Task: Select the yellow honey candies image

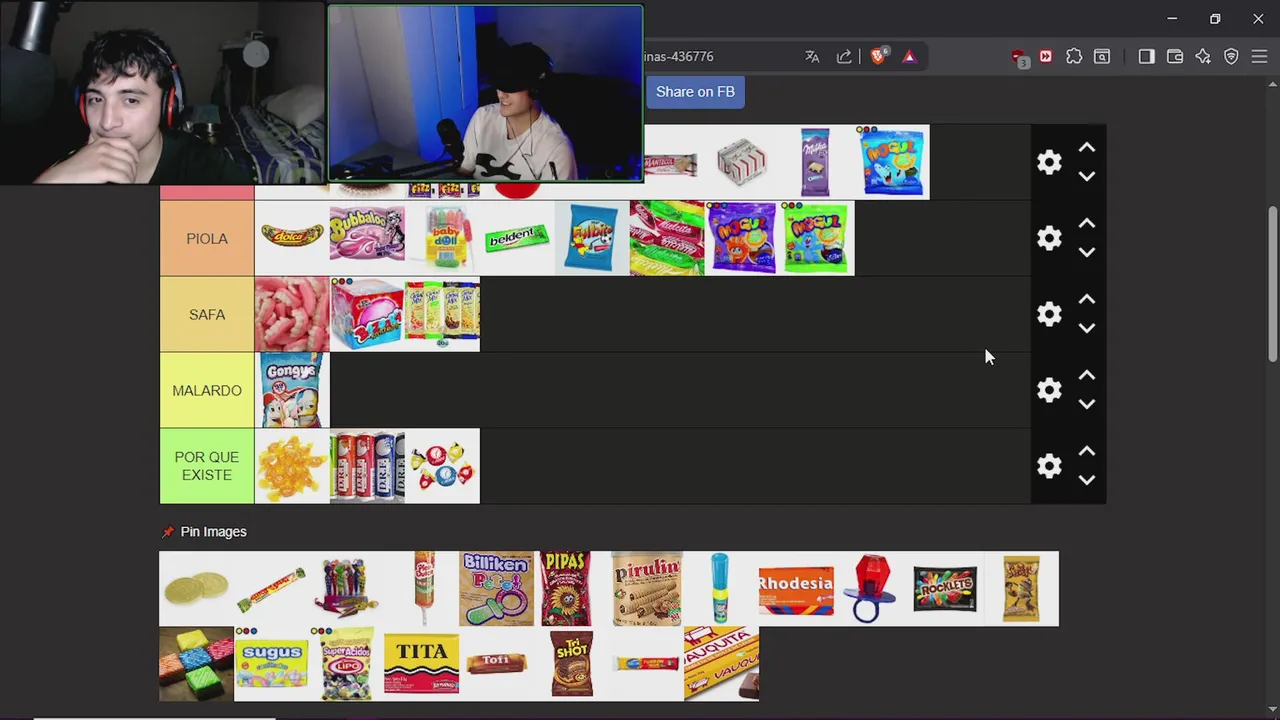Action: point(292,466)
